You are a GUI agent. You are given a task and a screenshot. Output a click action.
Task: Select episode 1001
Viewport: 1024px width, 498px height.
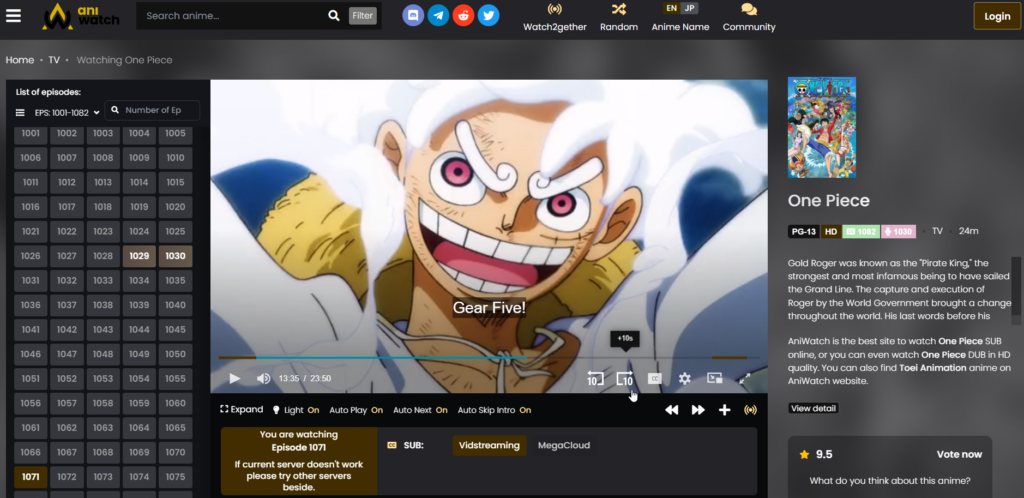pos(31,133)
